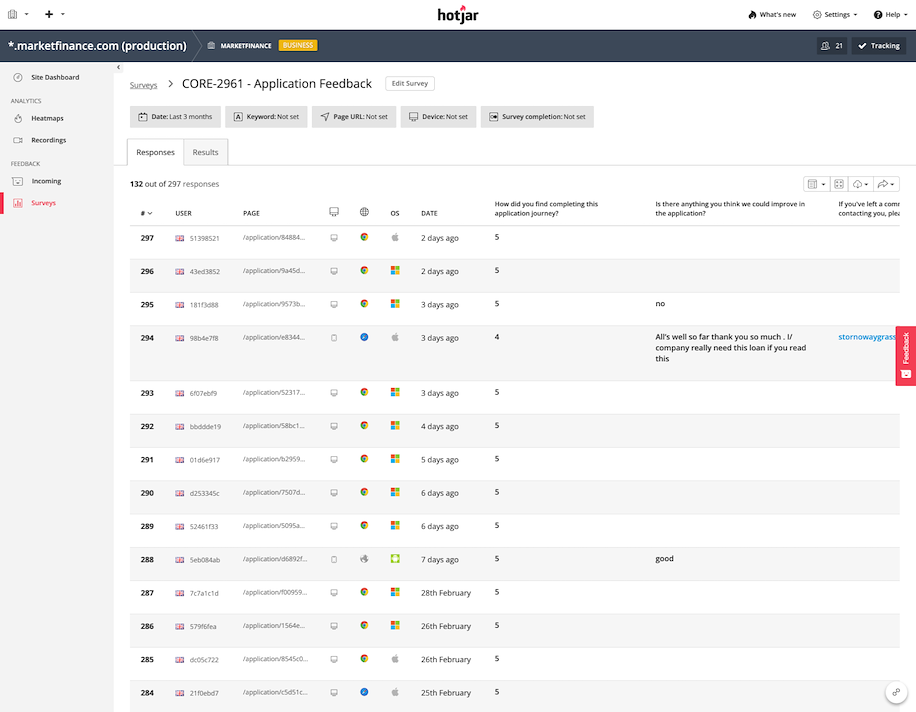The image size is (916, 712).
Task: Click the mobile device icon in row 294
Action: pos(334,338)
